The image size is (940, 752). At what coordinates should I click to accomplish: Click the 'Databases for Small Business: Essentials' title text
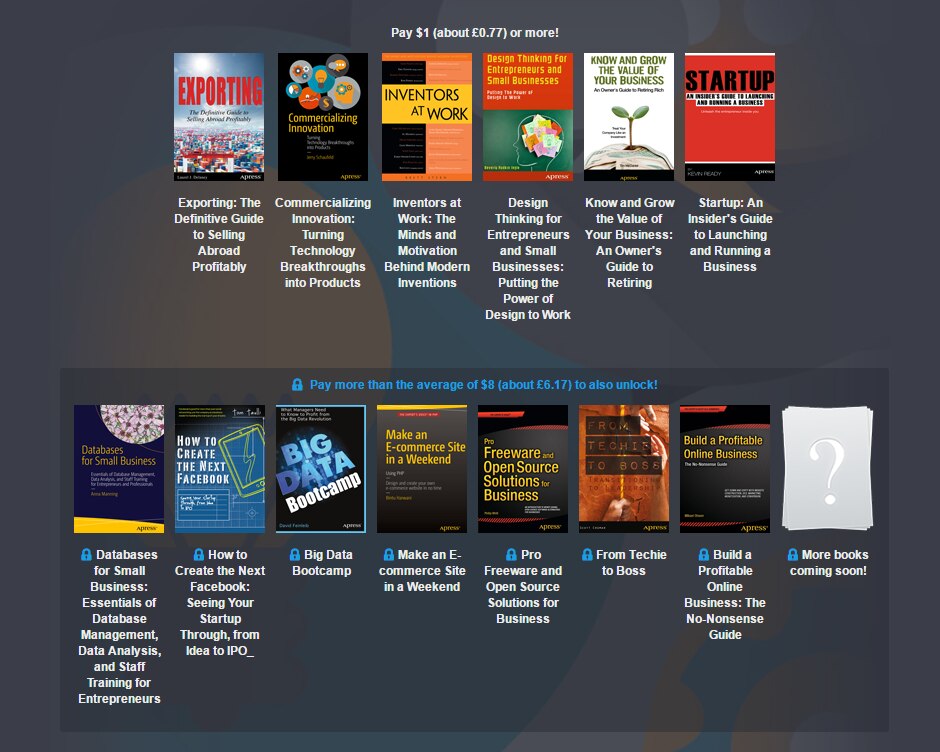[x=119, y=627]
